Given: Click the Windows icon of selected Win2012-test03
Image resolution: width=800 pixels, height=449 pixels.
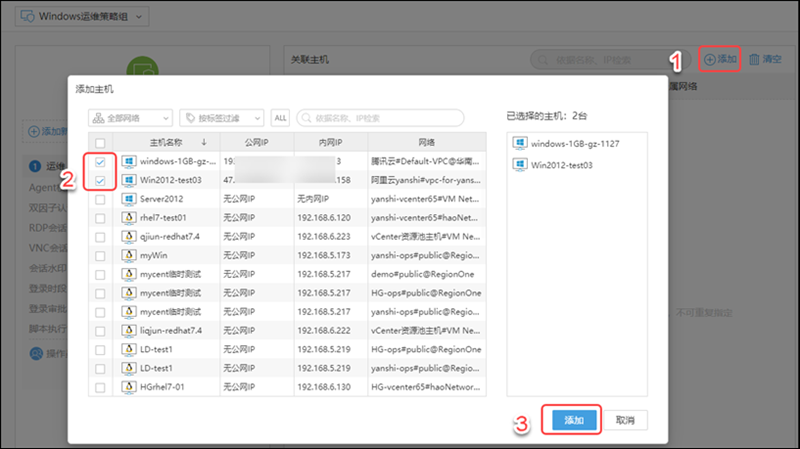Looking at the screenshot, I should point(519,165).
